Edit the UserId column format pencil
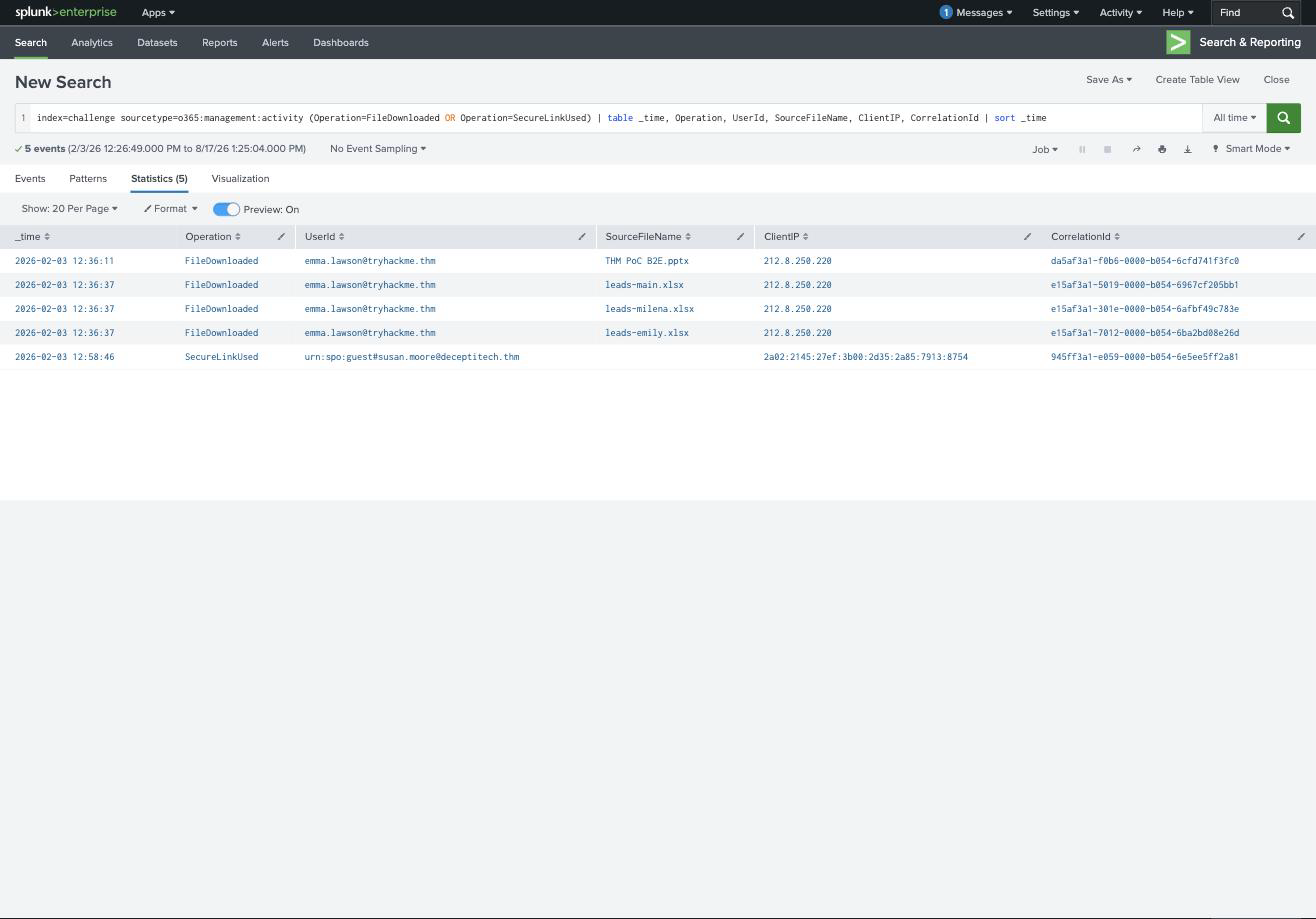1316x919 pixels. tap(582, 237)
